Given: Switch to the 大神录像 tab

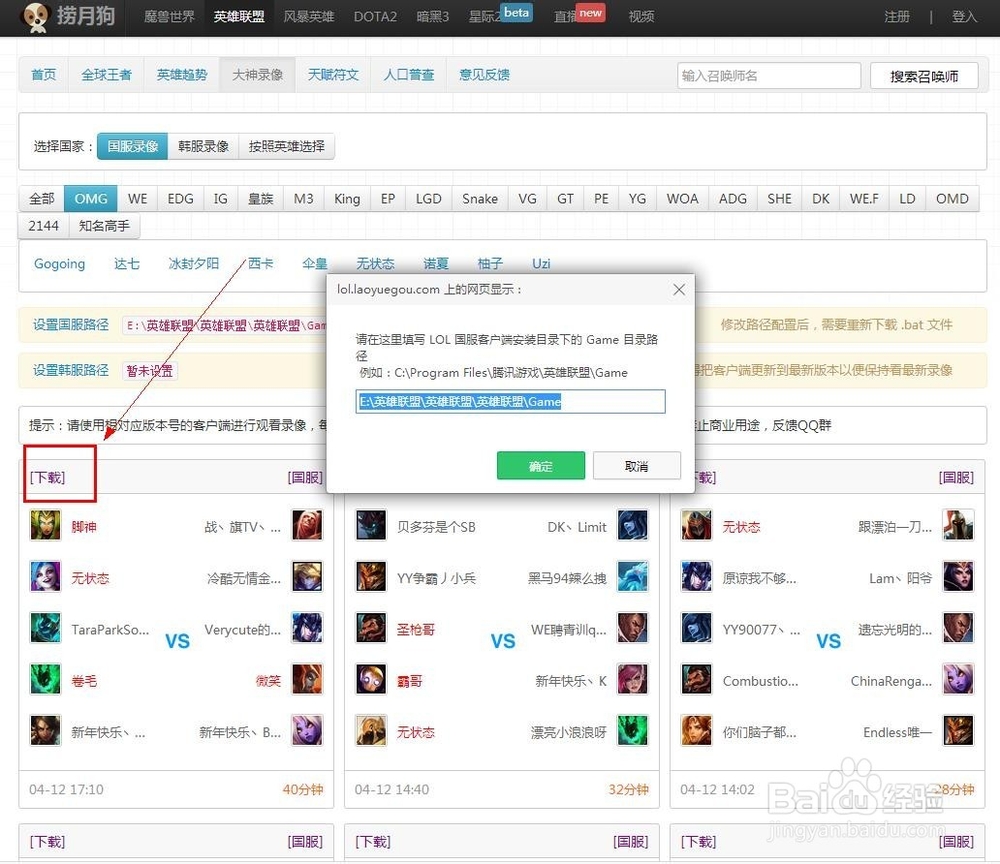Looking at the screenshot, I should tap(257, 75).
